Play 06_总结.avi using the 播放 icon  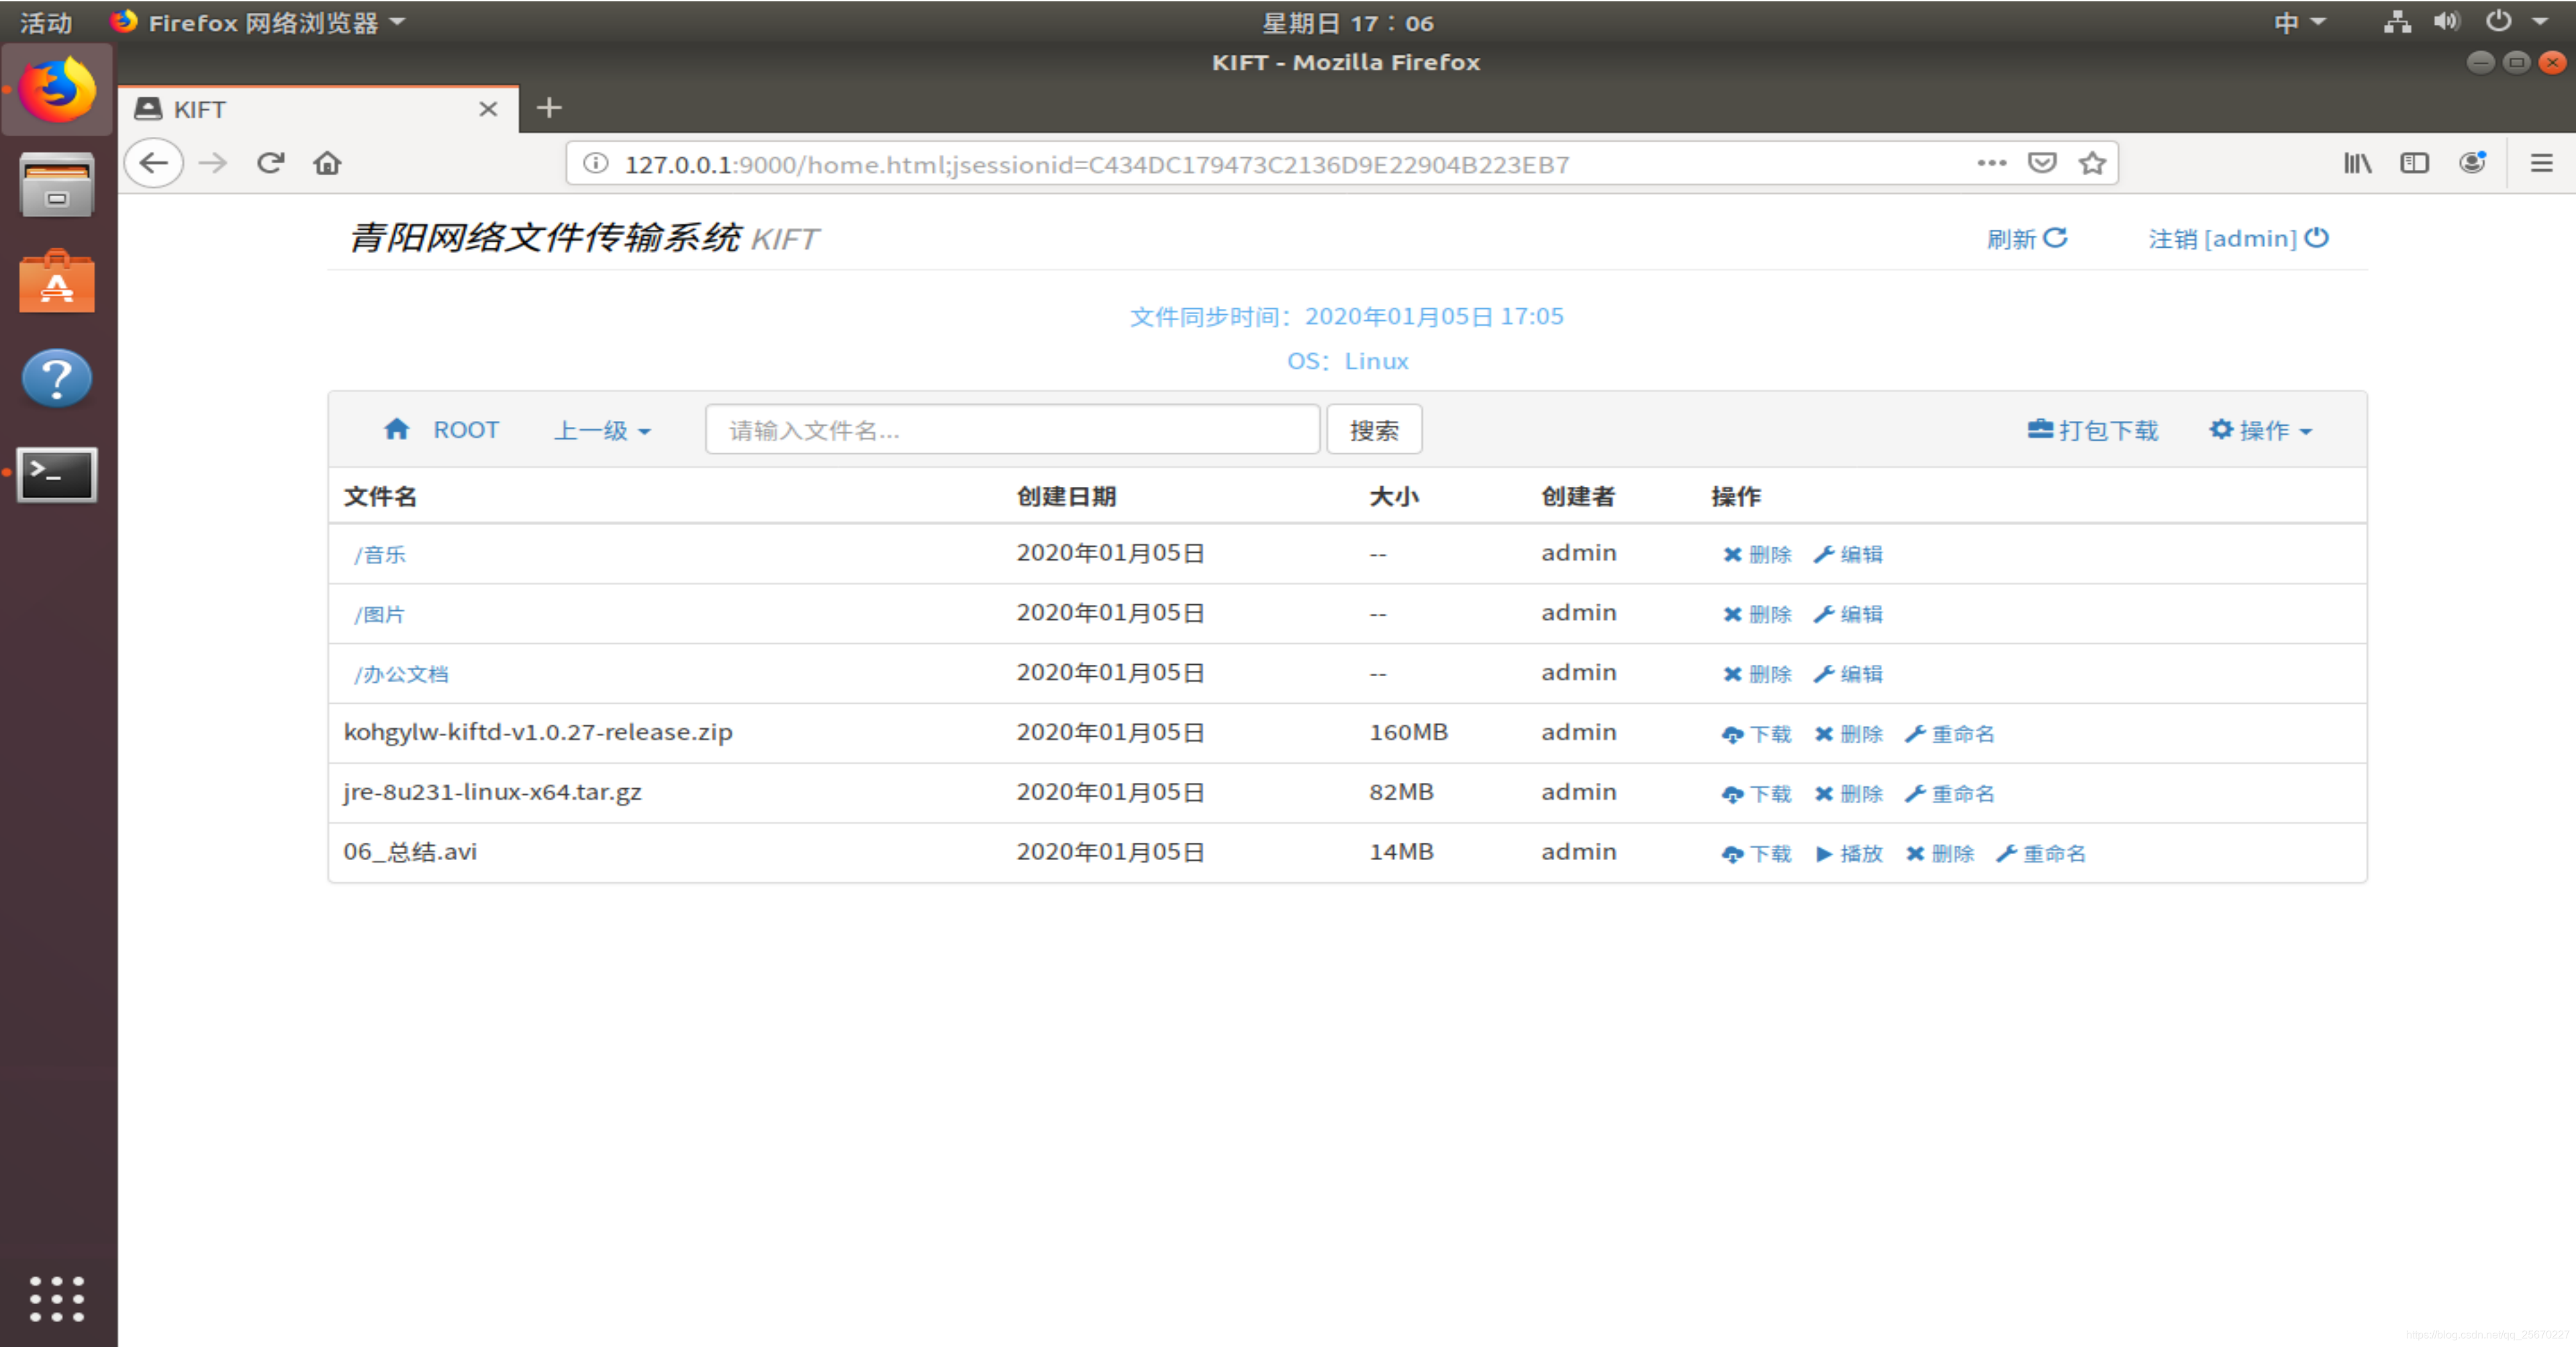coord(1824,854)
